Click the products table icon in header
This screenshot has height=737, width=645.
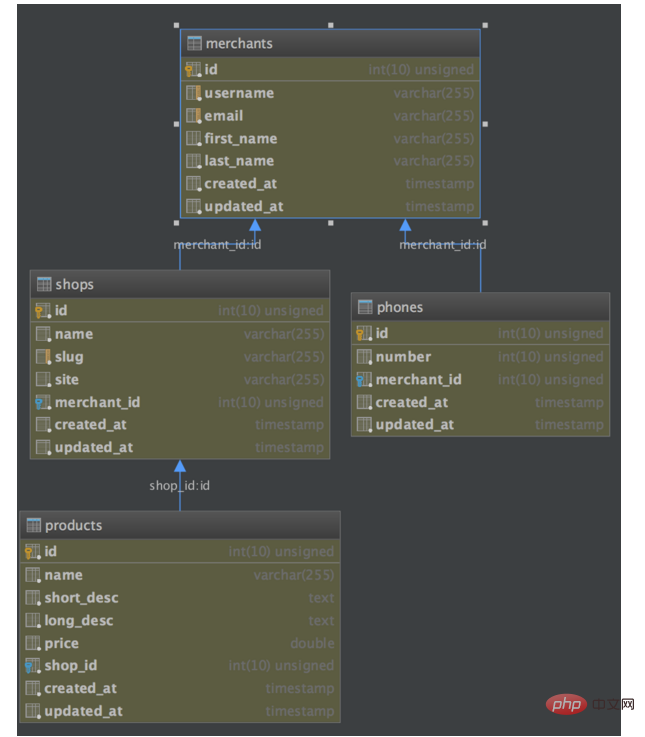[x=33, y=525]
